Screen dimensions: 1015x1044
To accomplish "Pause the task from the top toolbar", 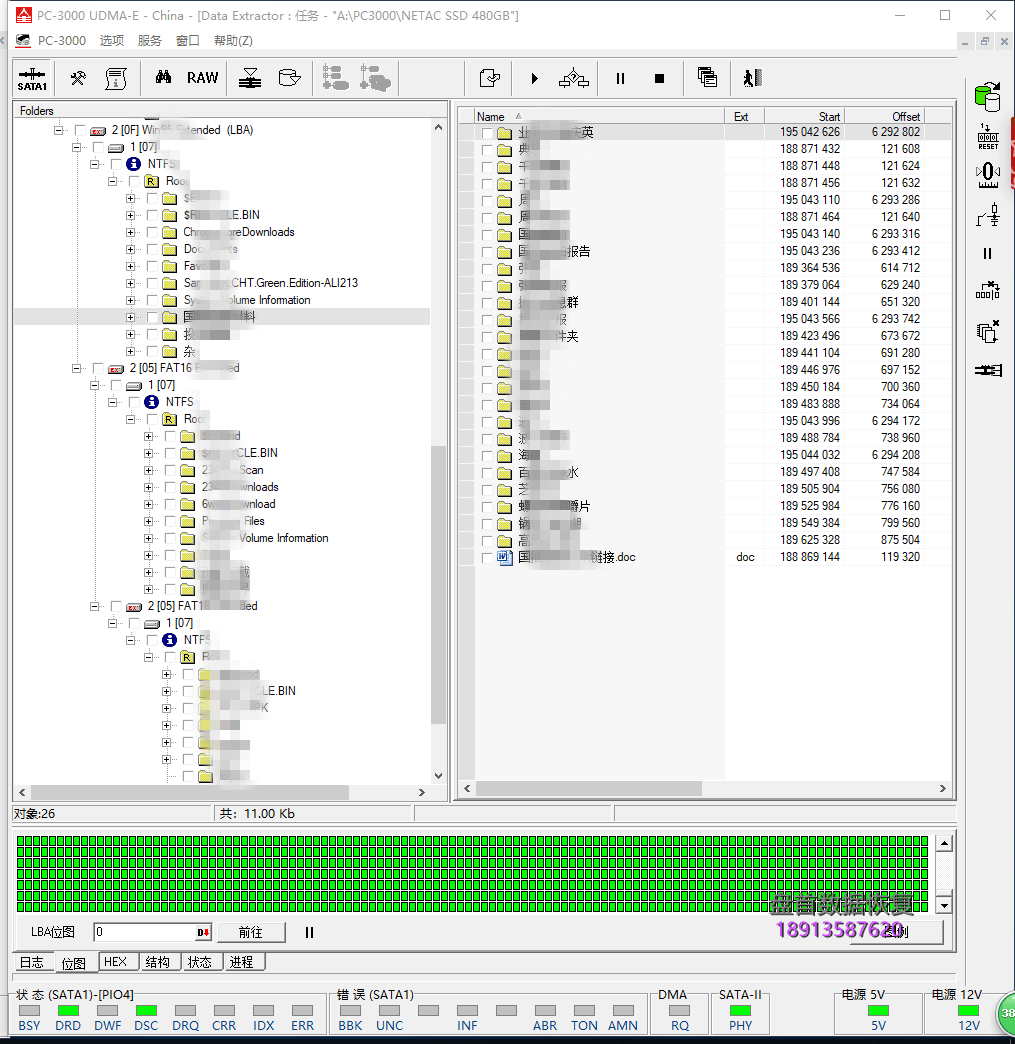I will click(621, 79).
